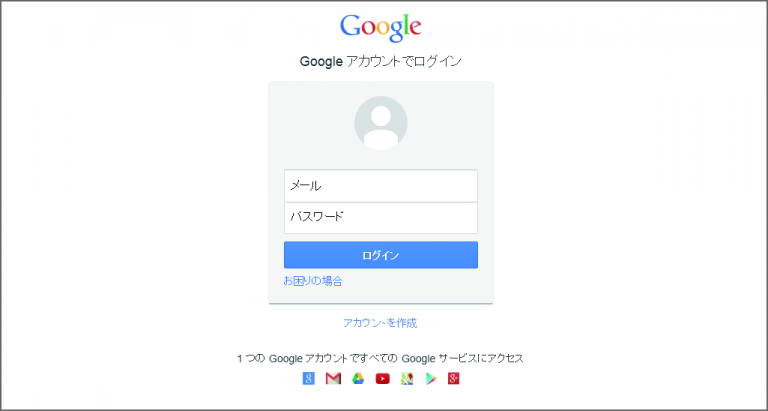Open the Google Drive triangle icon

358,379
